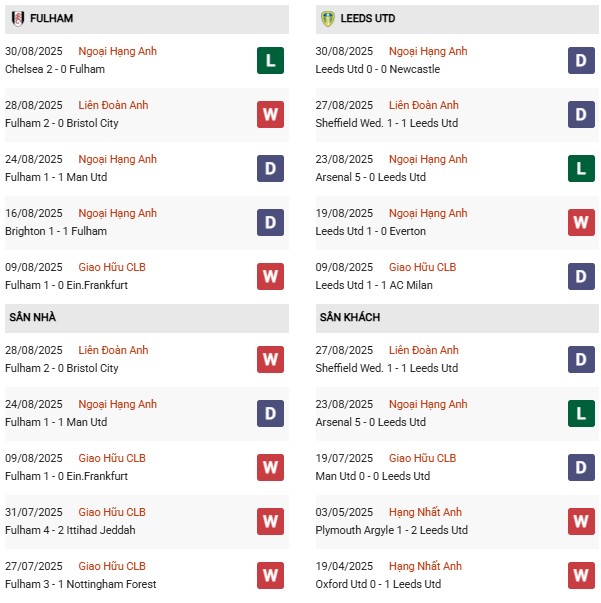Click the W badge for Fulham 4-2 Ittihad Jeddah
Image resolution: width=601 pixels, height=603 pixels.
(x=270, y=521)
